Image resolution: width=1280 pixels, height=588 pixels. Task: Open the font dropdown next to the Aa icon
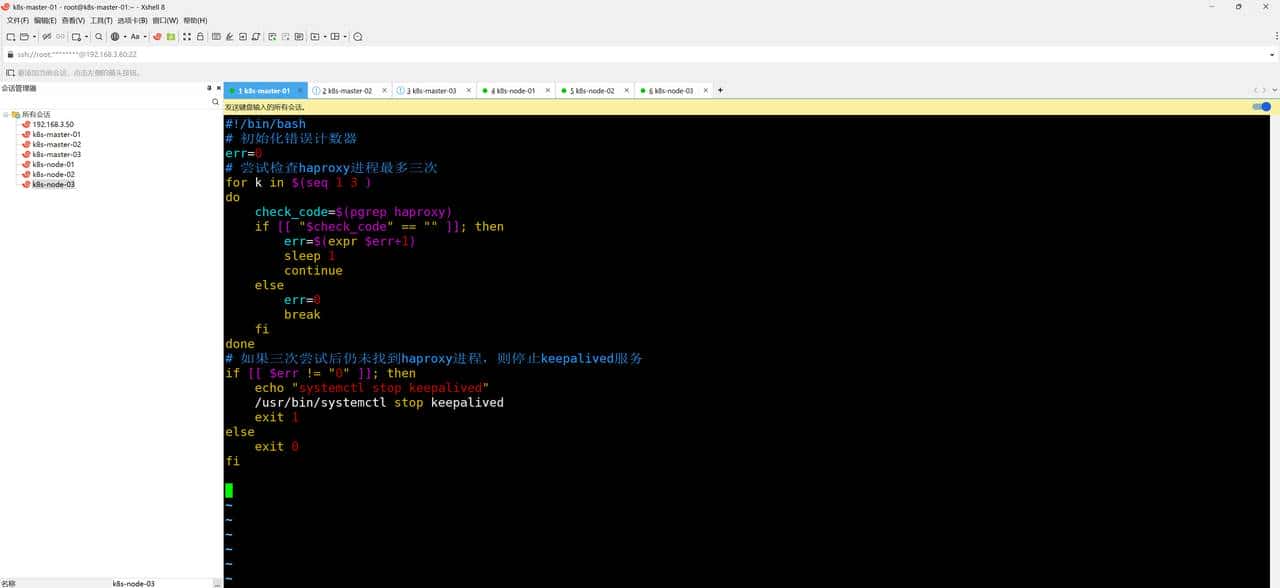[145, 36]
